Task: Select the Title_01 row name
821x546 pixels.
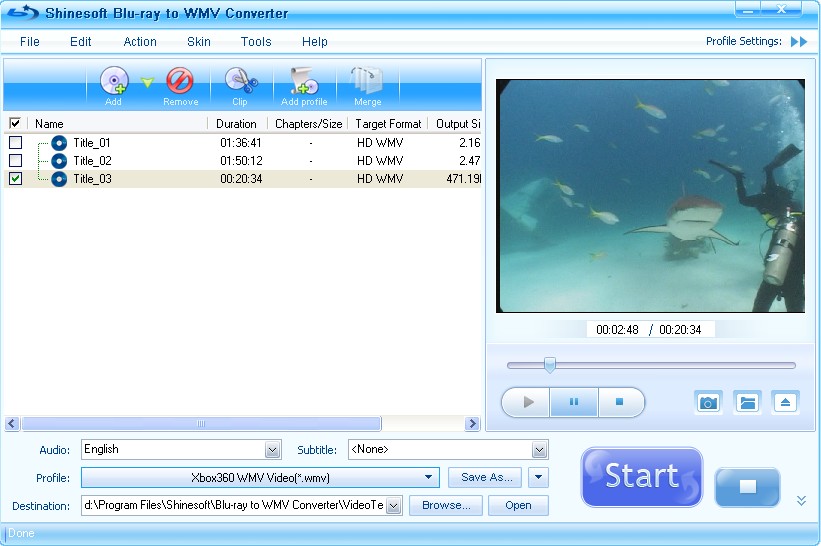Action: point(92,143)
